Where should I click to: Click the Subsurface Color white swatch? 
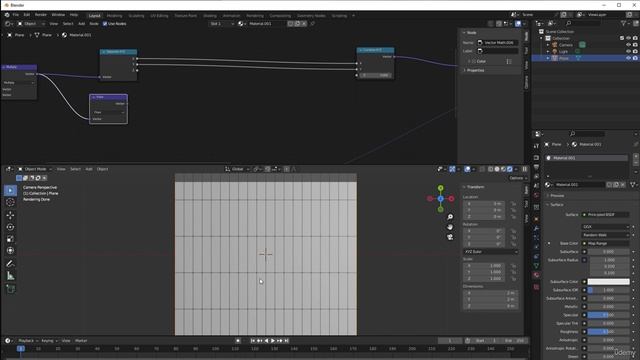coord(608,282)
